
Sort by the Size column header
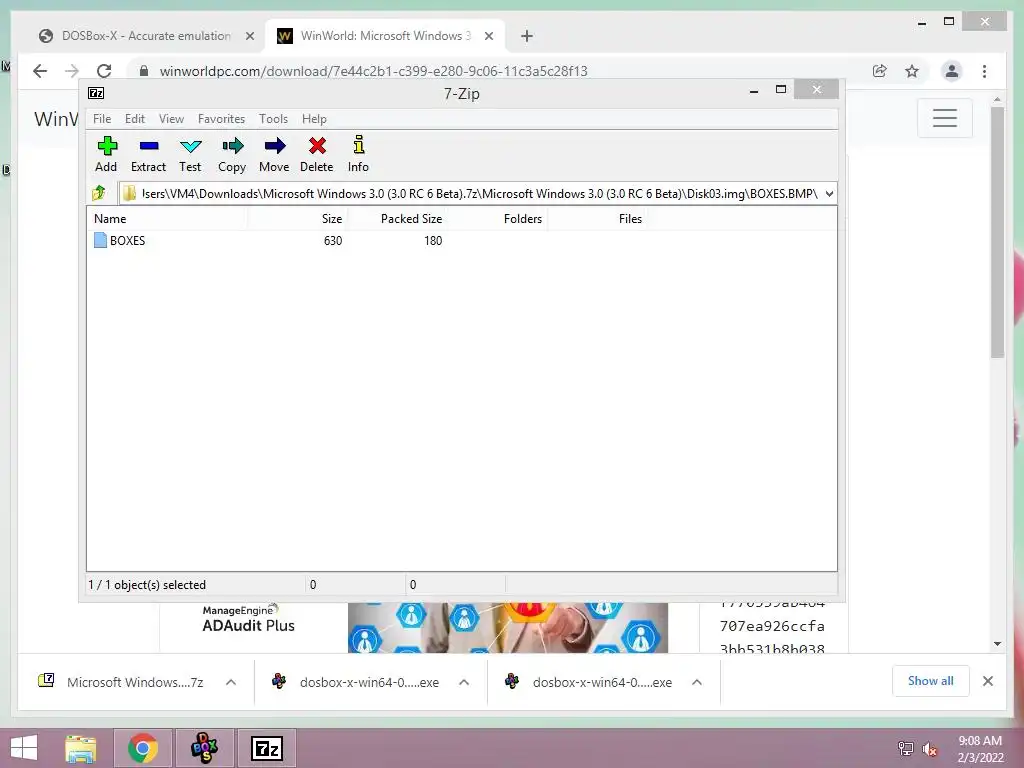(297, 219)
